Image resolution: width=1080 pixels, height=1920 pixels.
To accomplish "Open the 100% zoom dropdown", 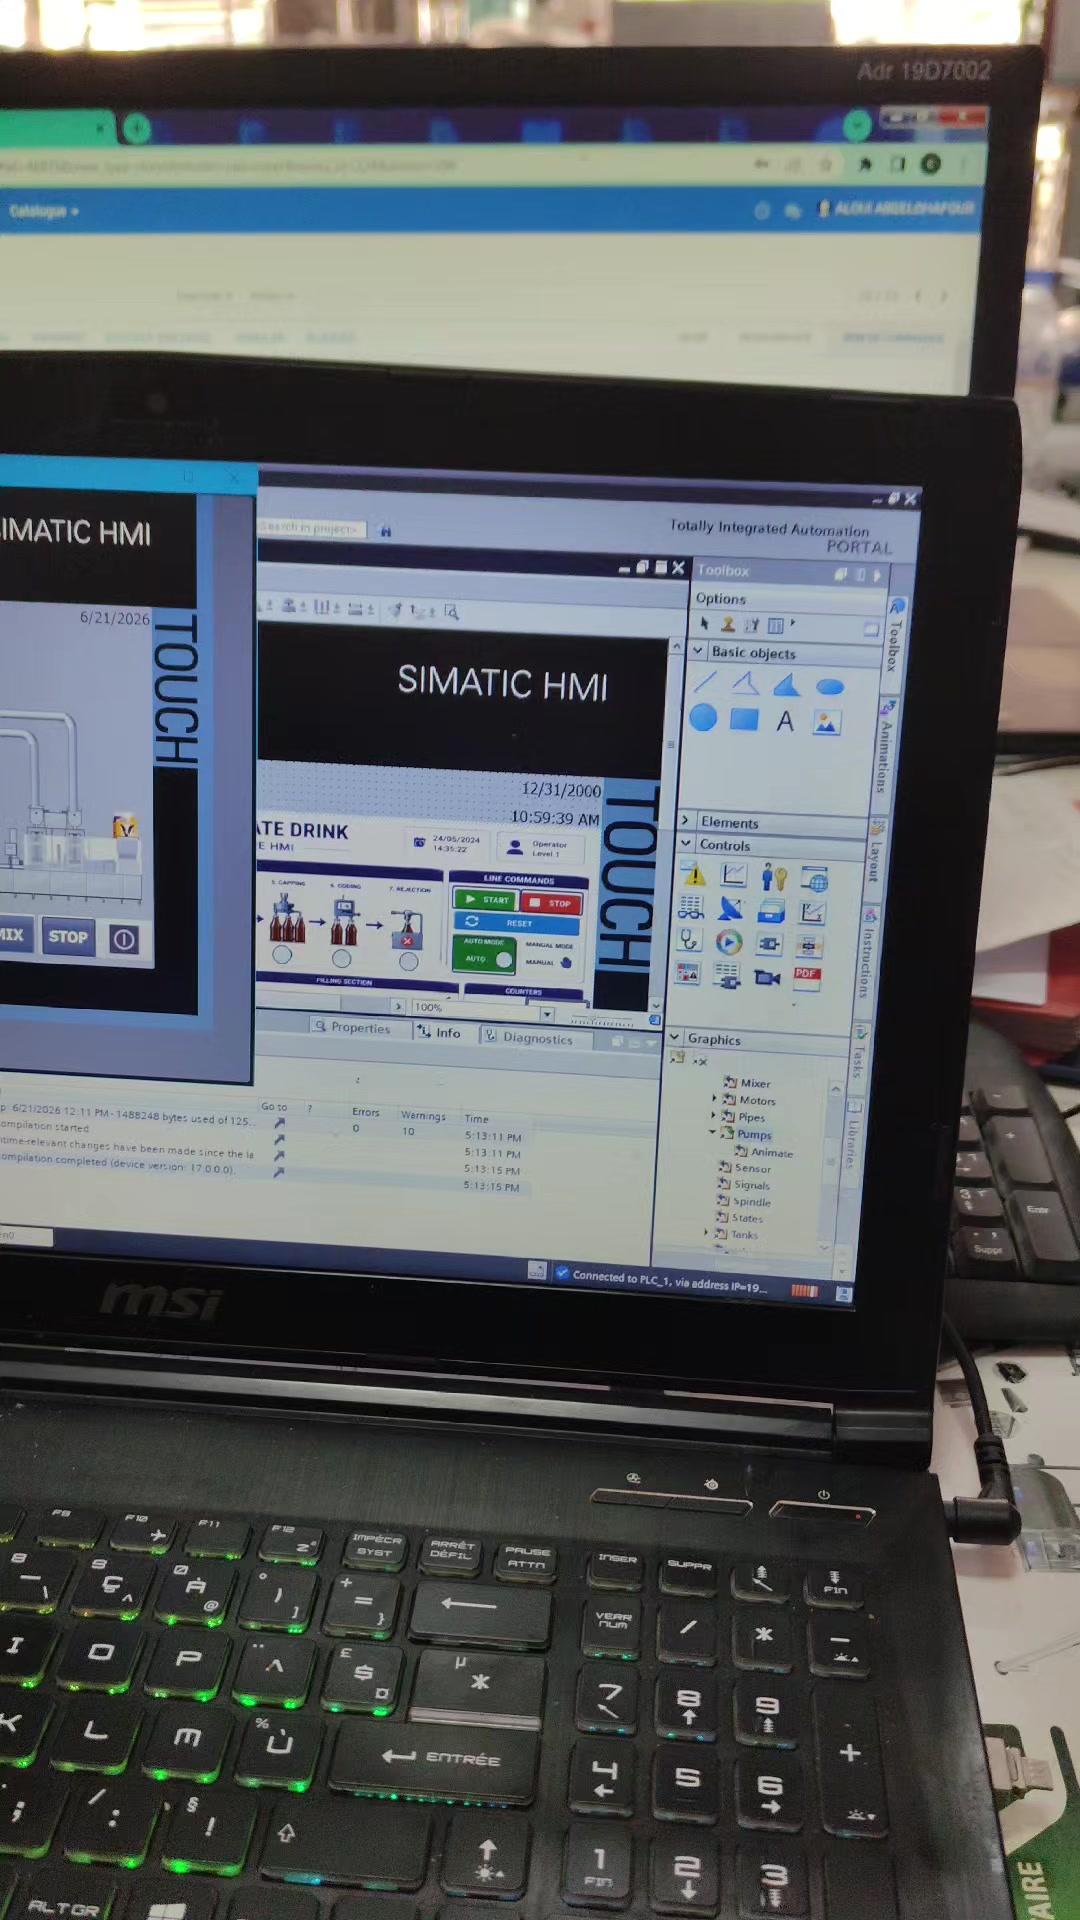I will (547, 1014).
